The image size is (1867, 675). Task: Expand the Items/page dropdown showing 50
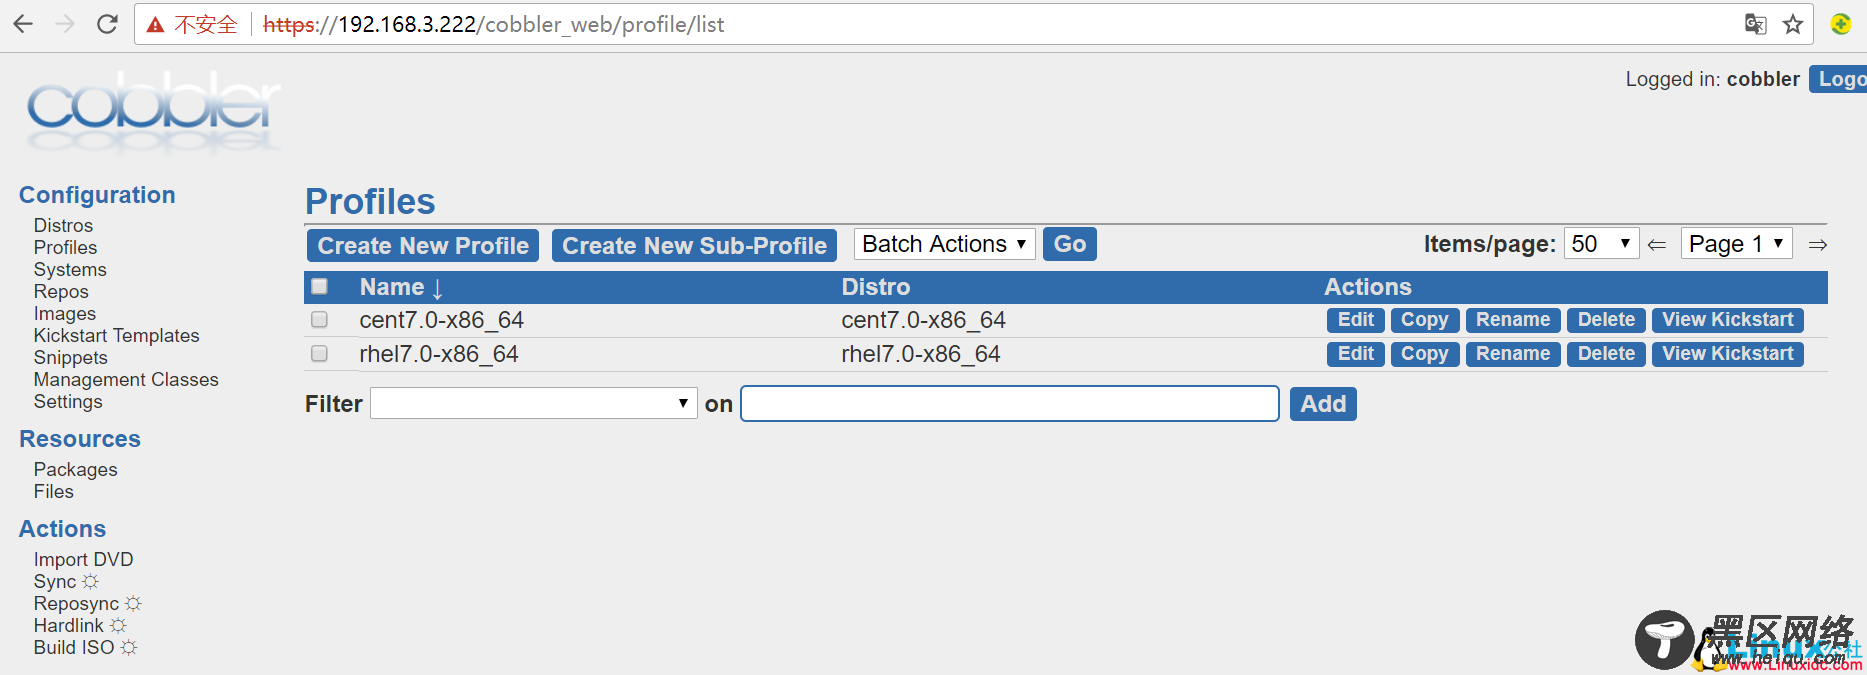pyautogui.click(x=1601, y=244)
